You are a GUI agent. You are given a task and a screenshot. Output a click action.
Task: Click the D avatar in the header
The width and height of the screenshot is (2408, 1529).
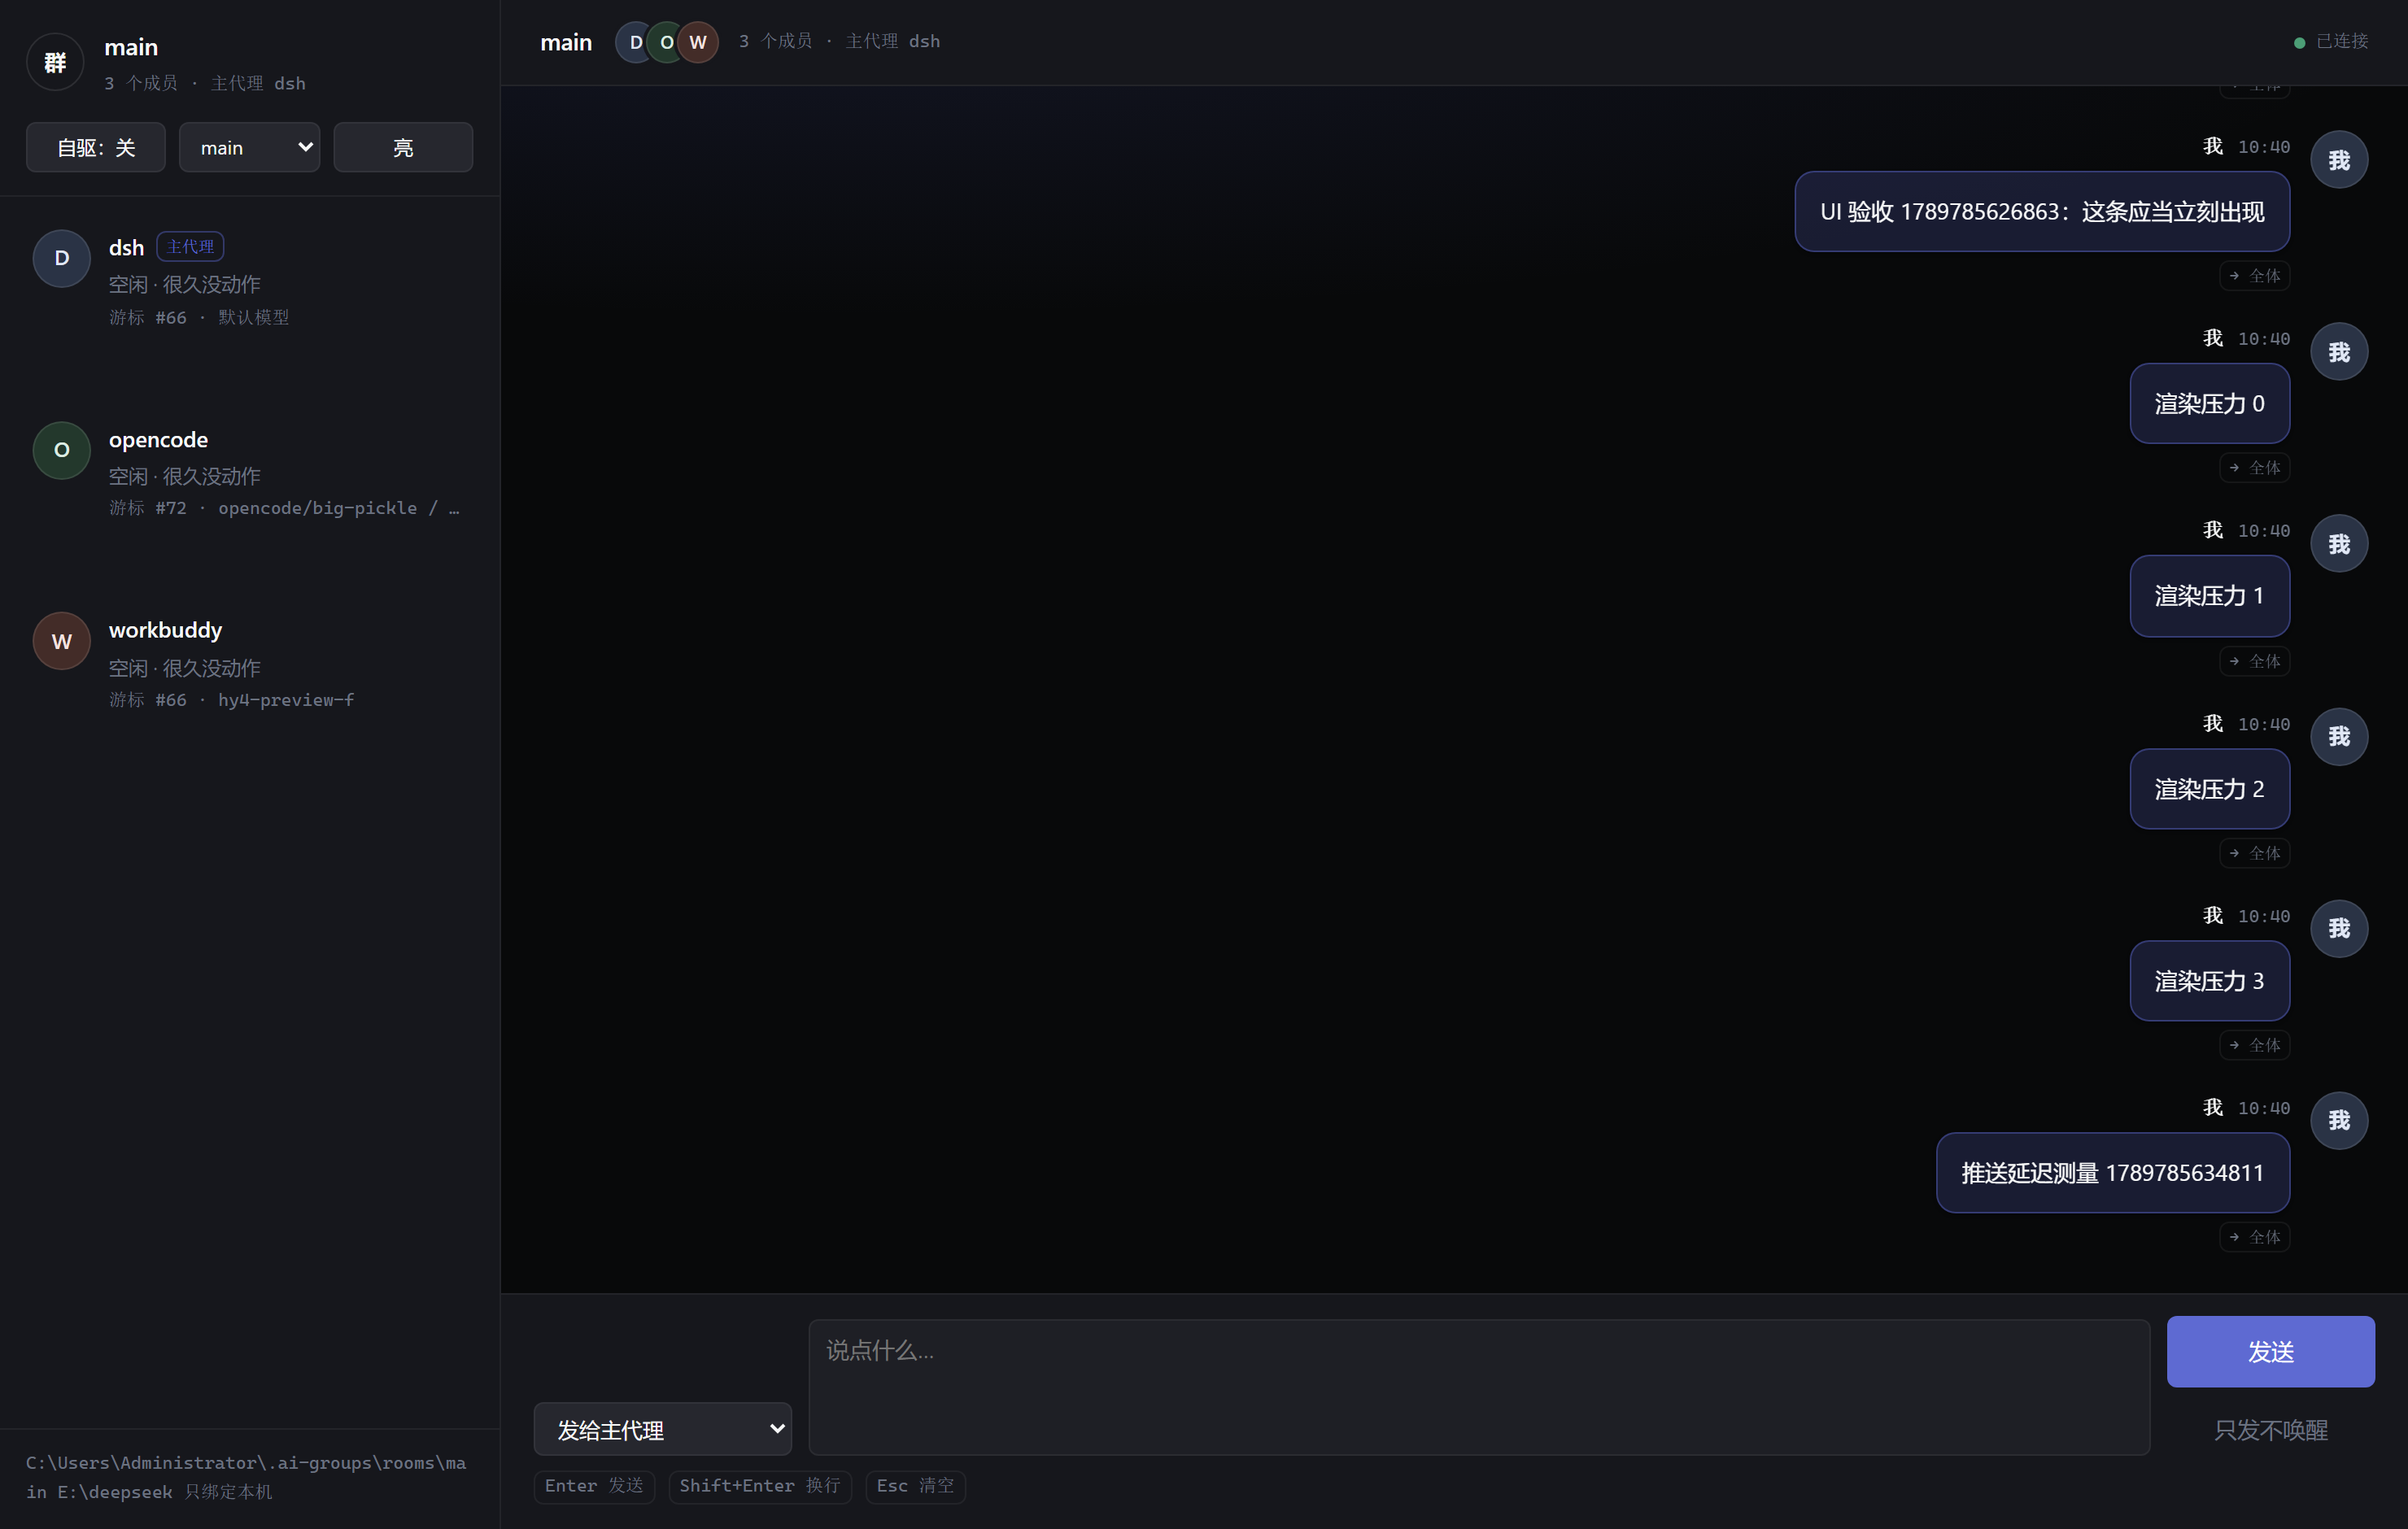tap(635, 42)
